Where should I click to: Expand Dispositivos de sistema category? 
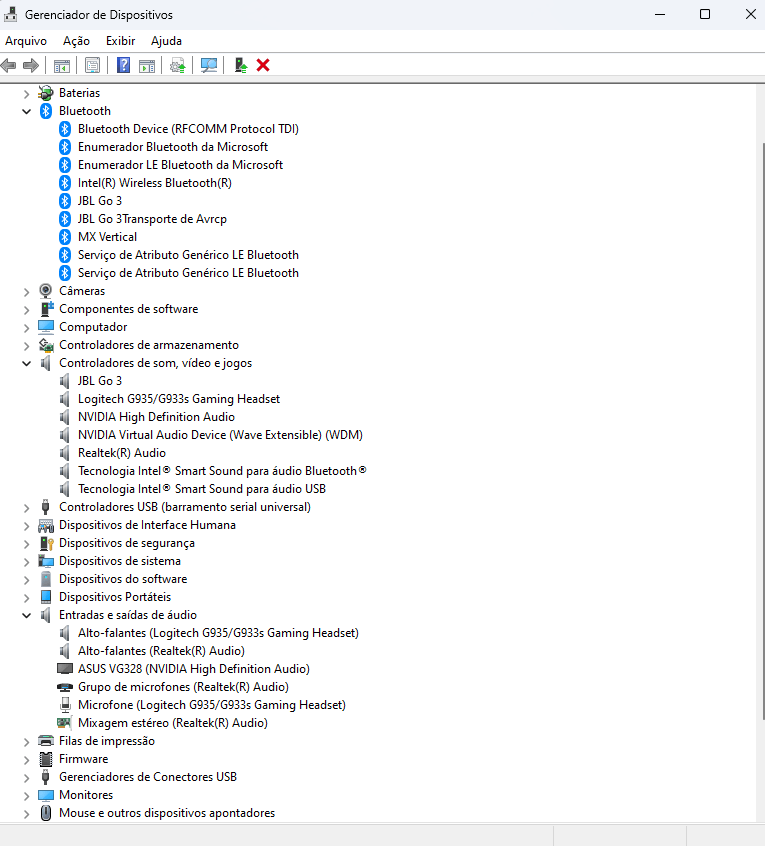pyautogui.click(x=26, y=561)
